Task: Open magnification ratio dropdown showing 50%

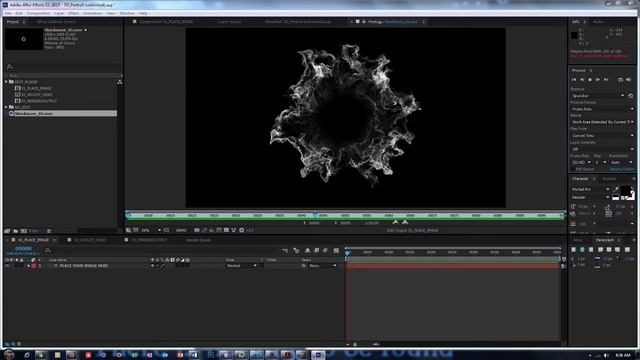Action: pyautogui.click(x=151, y=231)
